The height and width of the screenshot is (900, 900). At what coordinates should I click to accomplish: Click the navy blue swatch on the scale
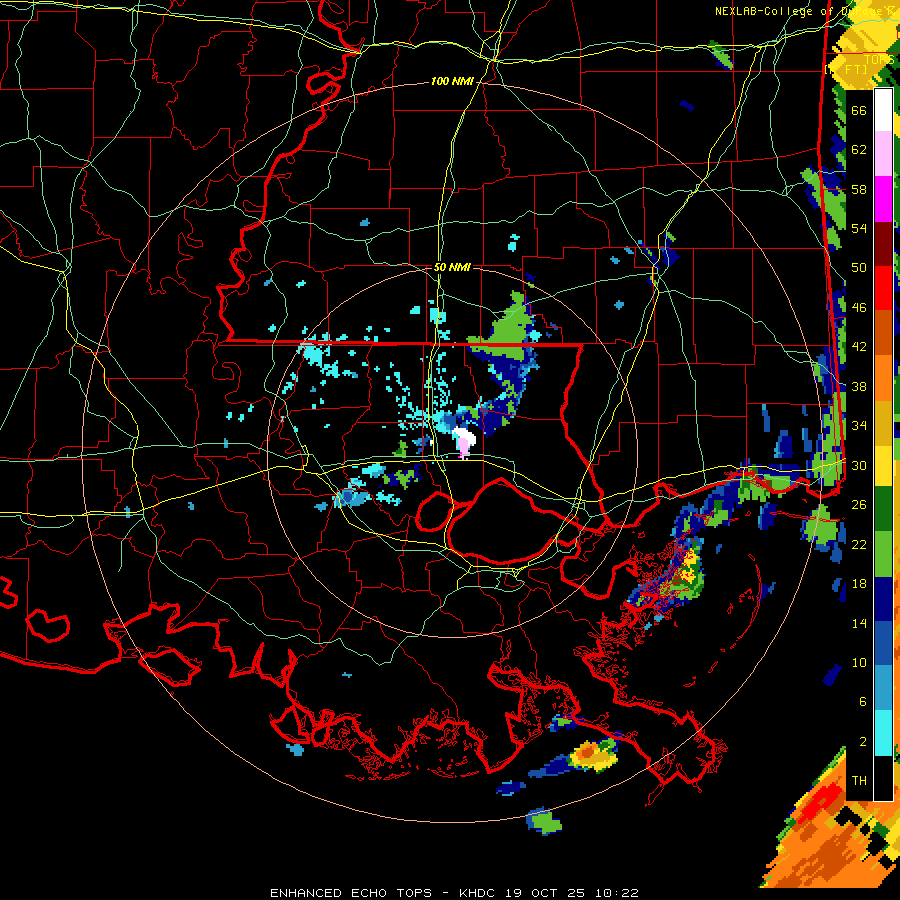(883, 599)
